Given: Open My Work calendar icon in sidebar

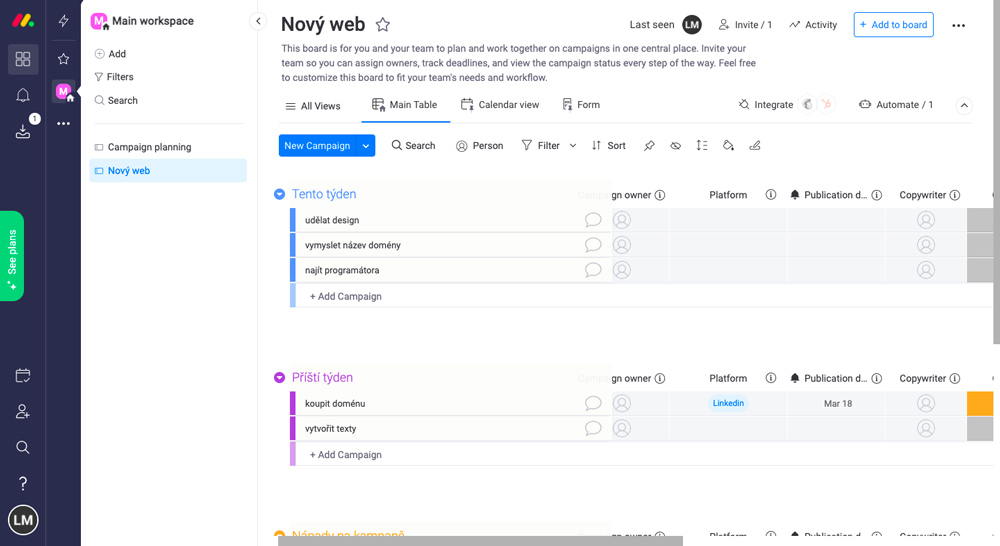Looking at the screenshot, I should tap(23, 376).
